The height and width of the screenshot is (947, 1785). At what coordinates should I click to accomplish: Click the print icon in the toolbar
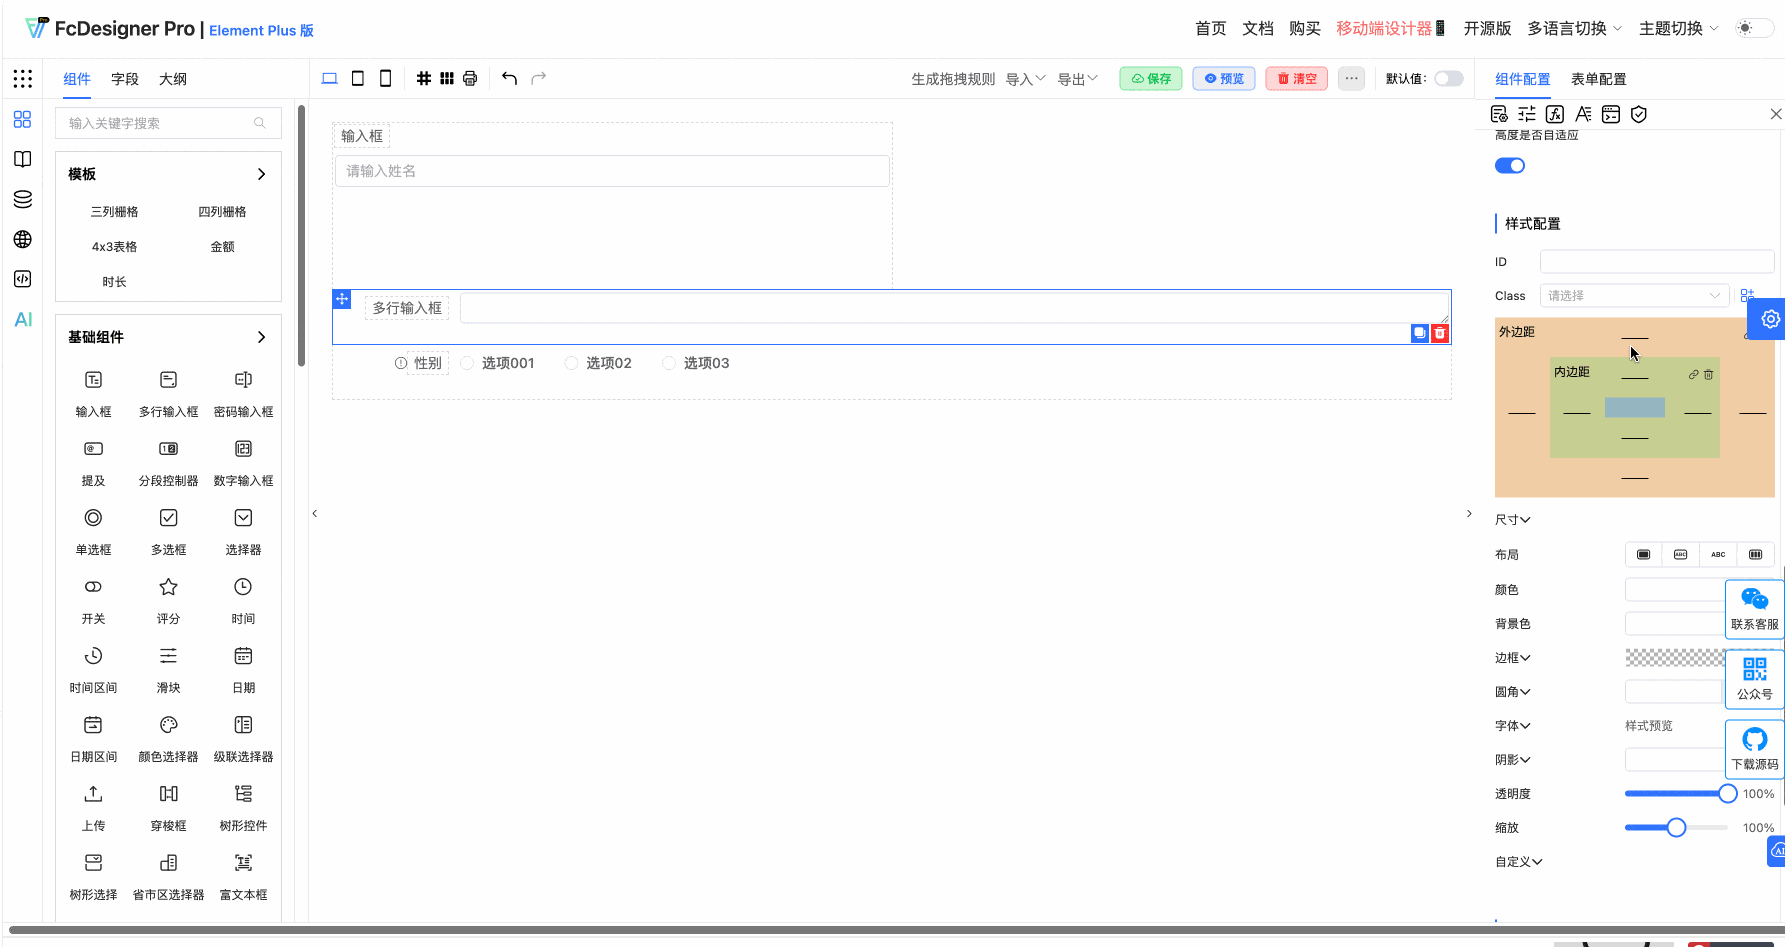[x=469, y=77]
